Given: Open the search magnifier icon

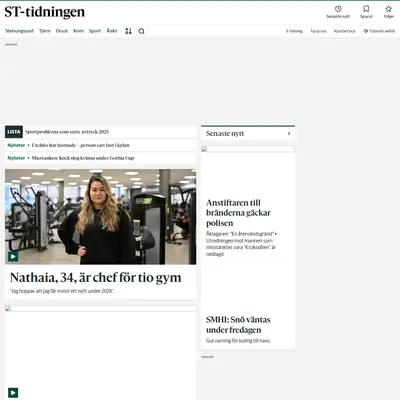Looking at the screenshot, I should point(141,31).
